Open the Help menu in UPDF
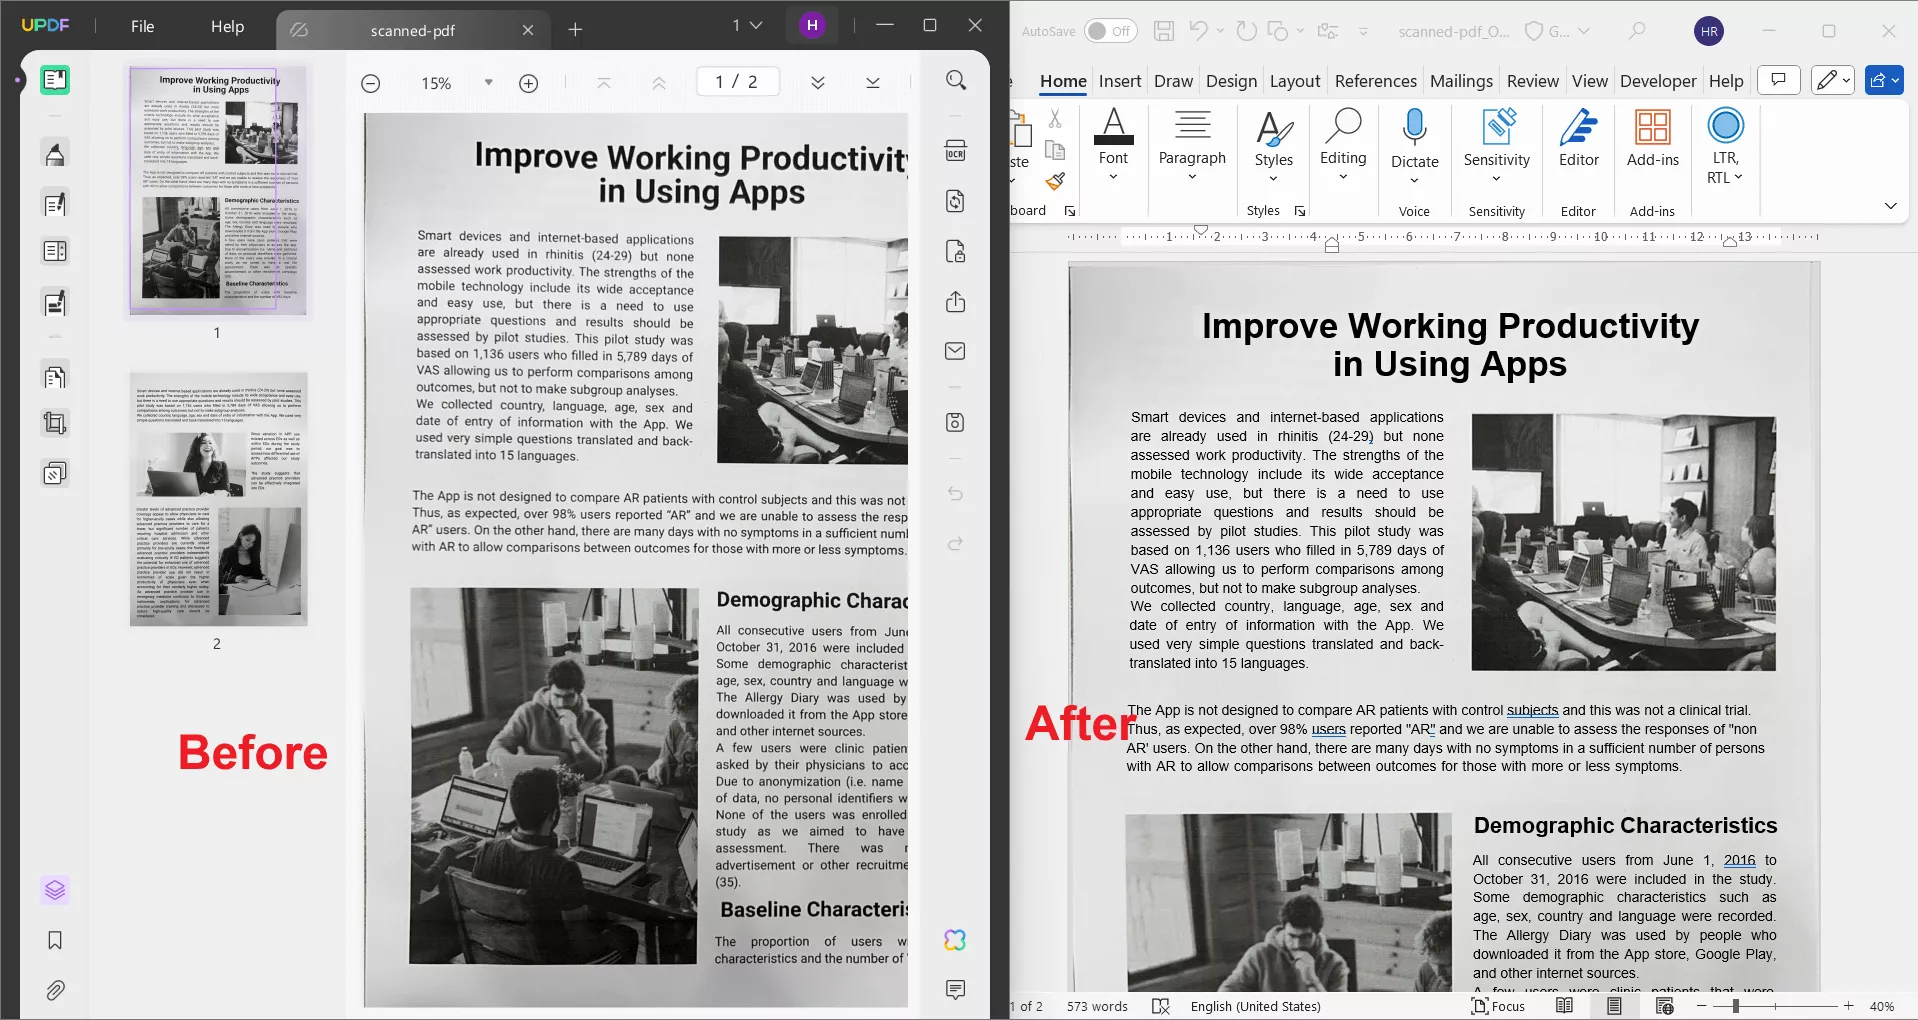Screen dimensions: 1918x1020 (227, 26)
